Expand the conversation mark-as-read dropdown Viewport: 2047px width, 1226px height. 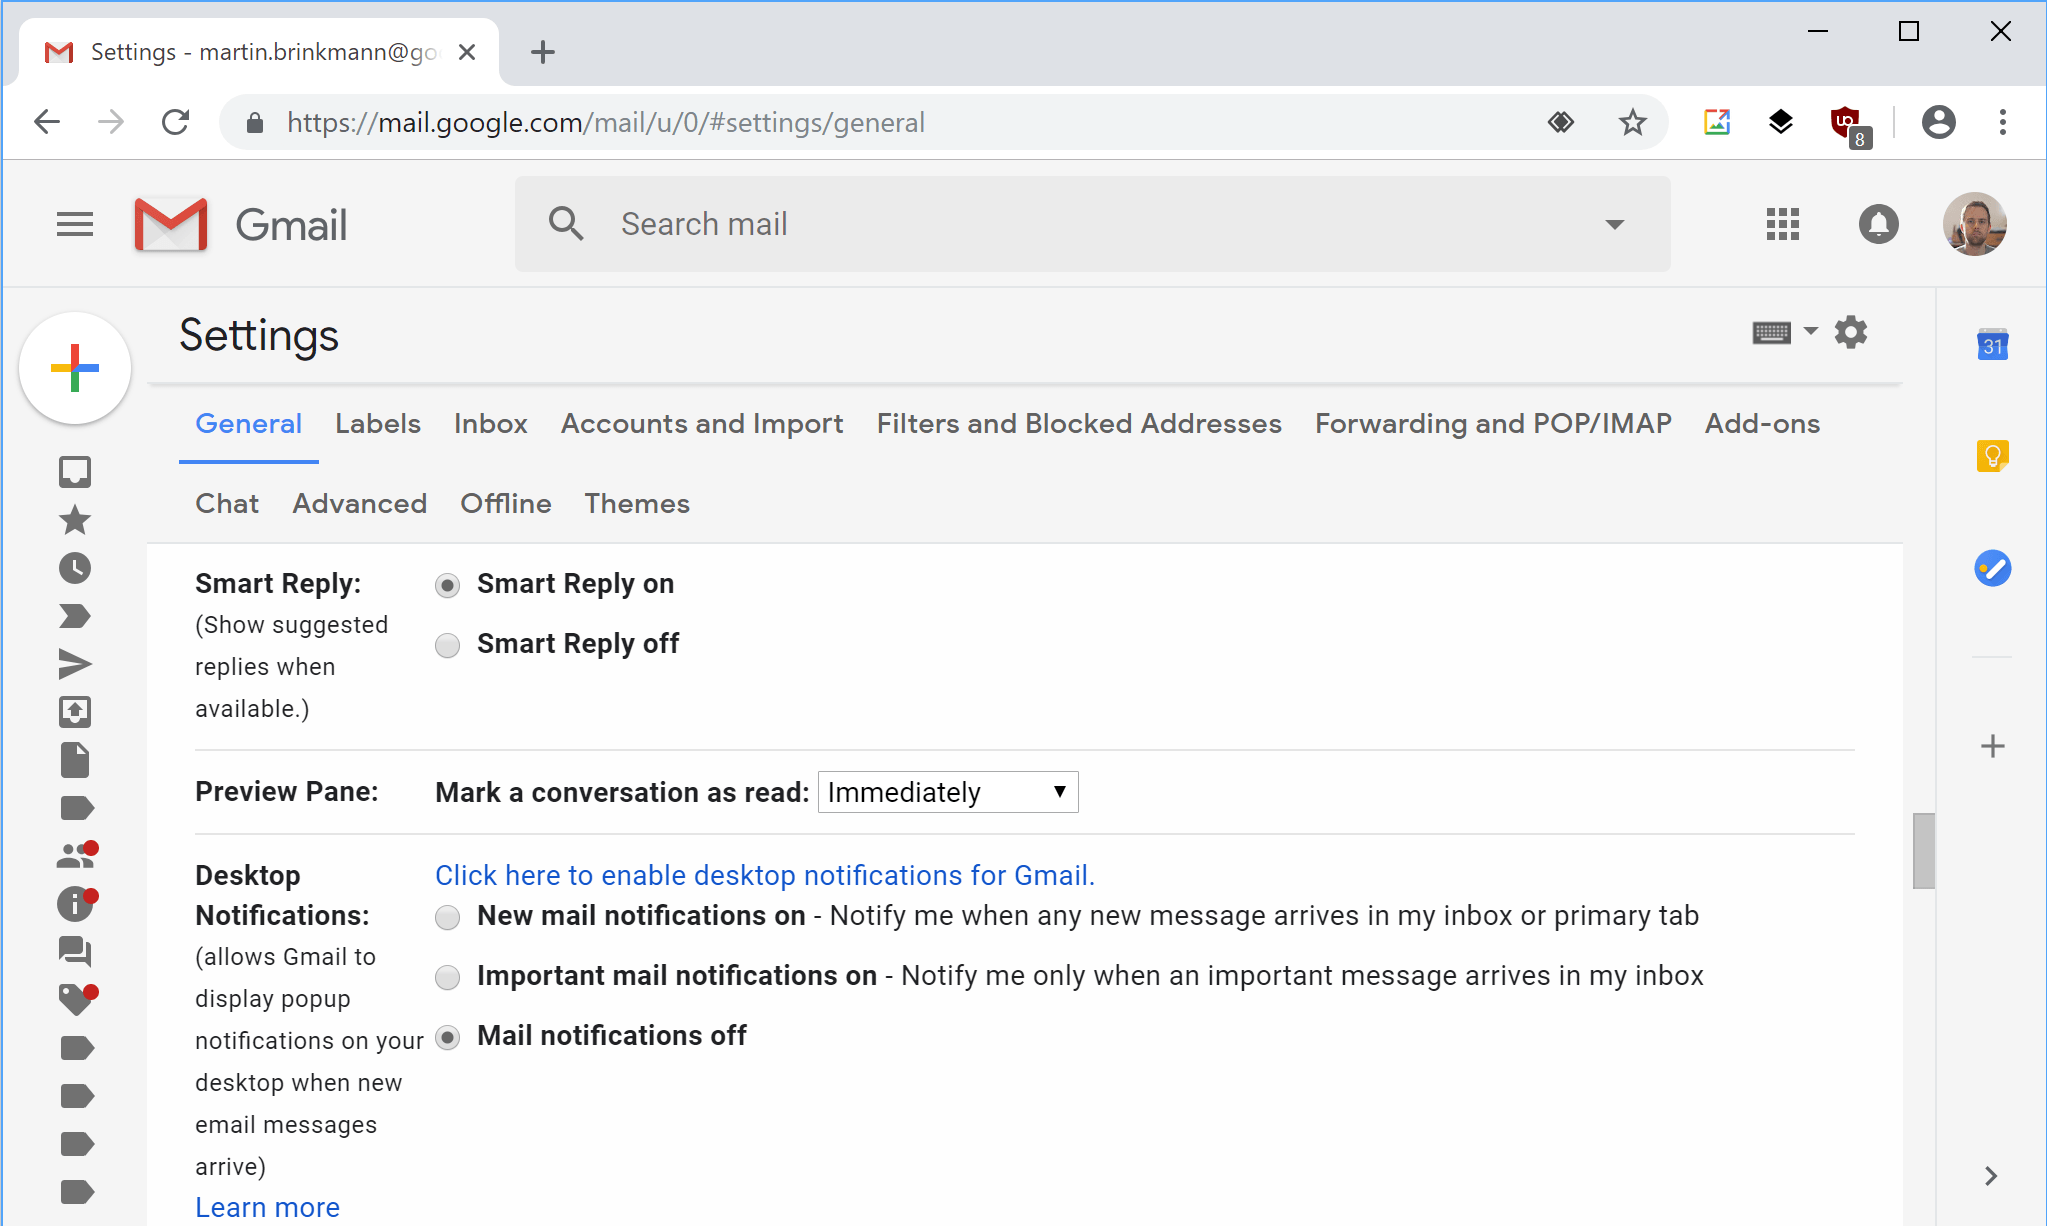(x=947, y=793)
